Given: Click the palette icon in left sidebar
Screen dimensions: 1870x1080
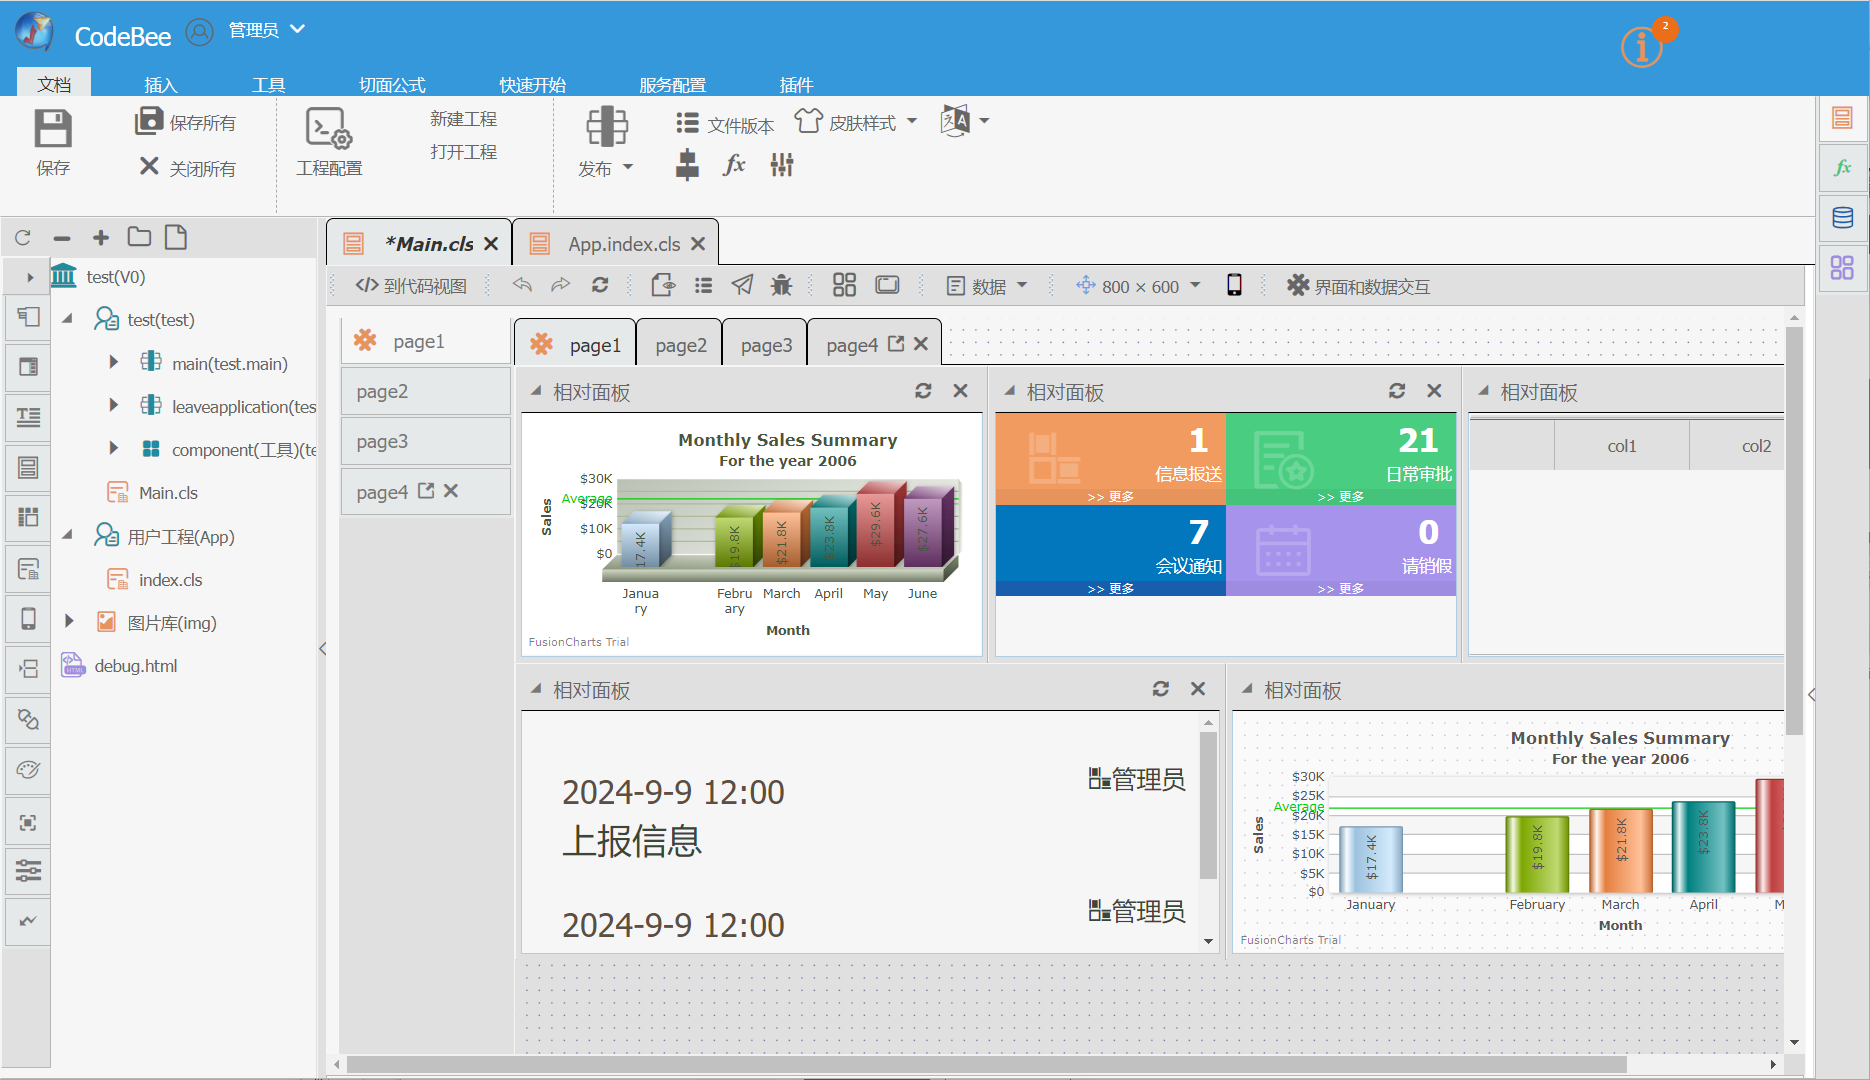Looking at the screenshot, I should (28, 770).
